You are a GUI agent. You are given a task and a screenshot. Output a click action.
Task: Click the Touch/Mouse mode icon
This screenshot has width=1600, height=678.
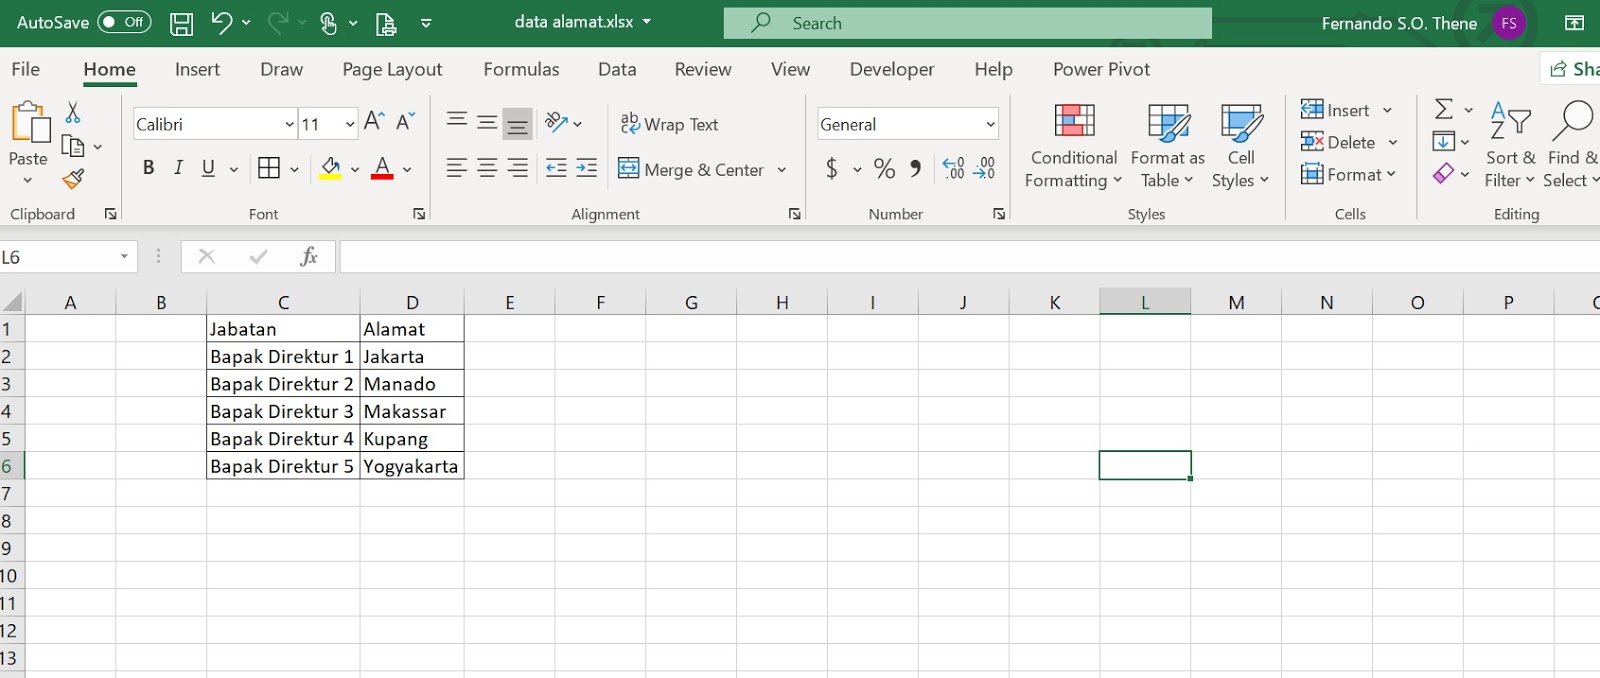pyautogui.click(x=328, y=23)
